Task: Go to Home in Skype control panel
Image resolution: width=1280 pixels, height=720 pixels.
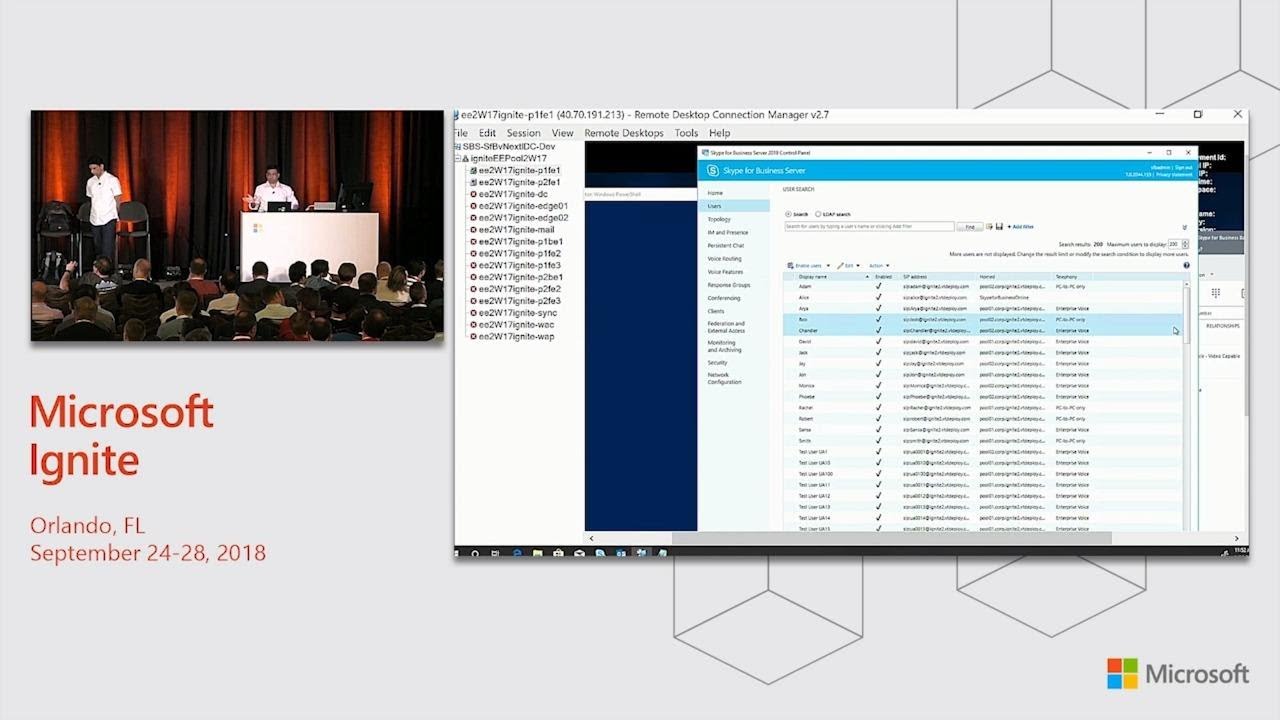Action: tap(715, 193)
